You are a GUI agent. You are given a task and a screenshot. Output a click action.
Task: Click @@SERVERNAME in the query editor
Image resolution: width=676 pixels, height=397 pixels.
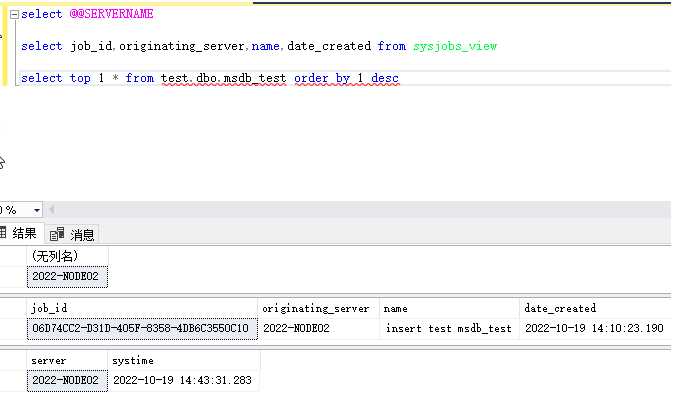[x=111, y=14]
